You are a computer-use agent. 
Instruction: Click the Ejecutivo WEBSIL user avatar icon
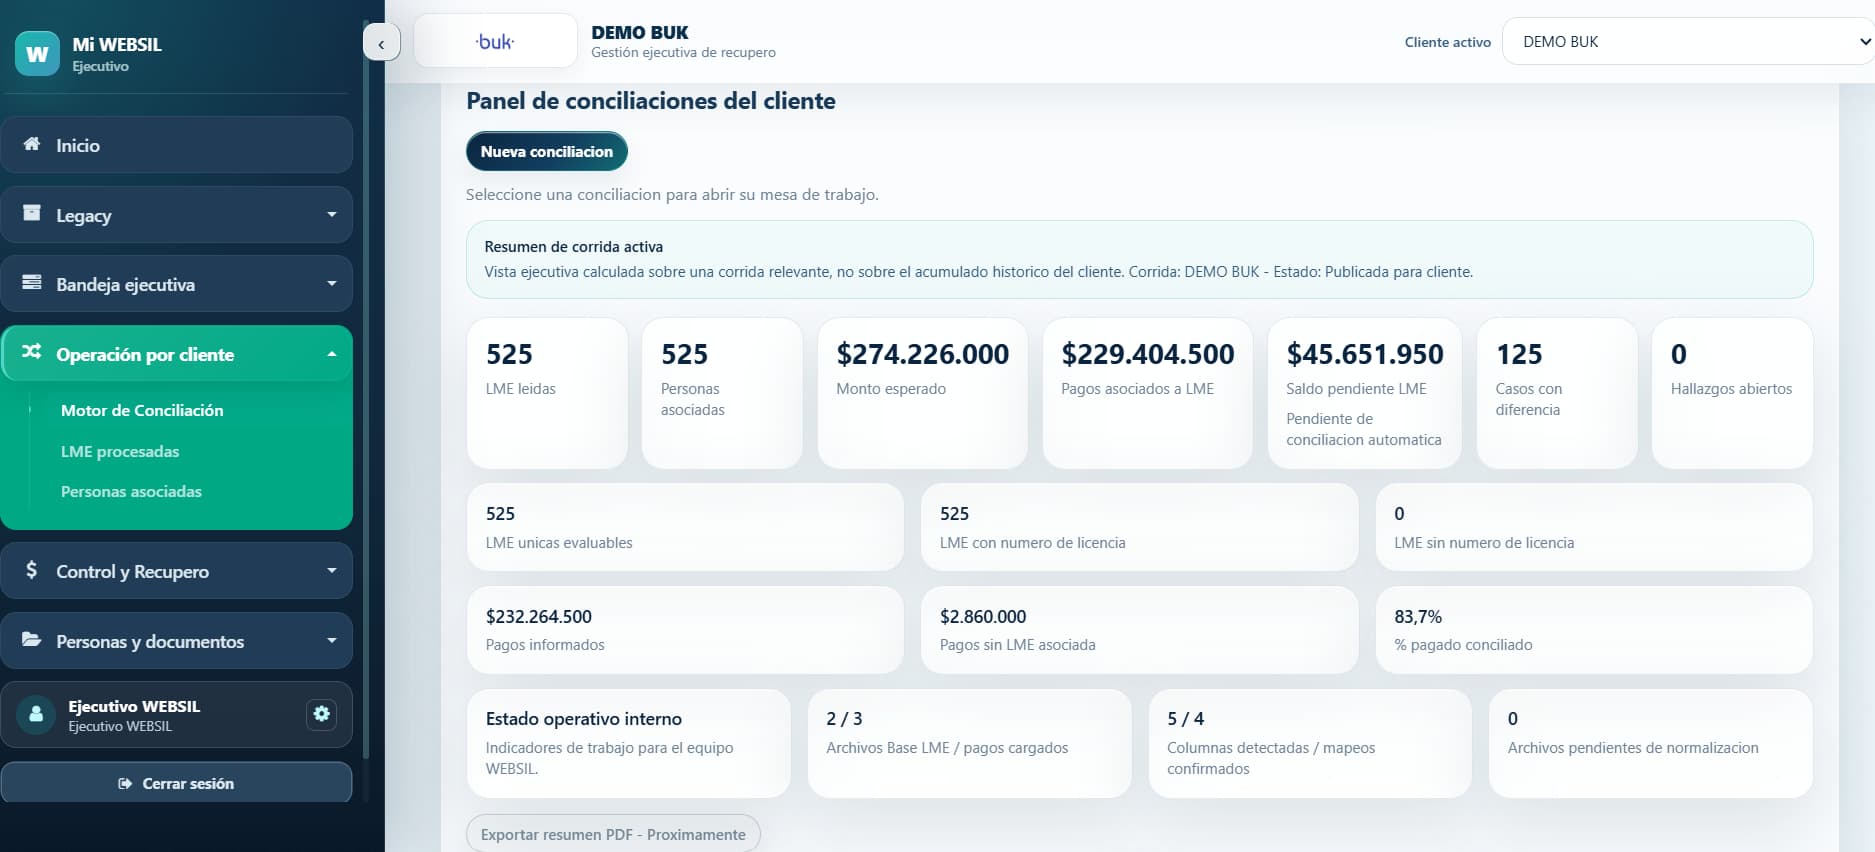click(x=37, y=715)
